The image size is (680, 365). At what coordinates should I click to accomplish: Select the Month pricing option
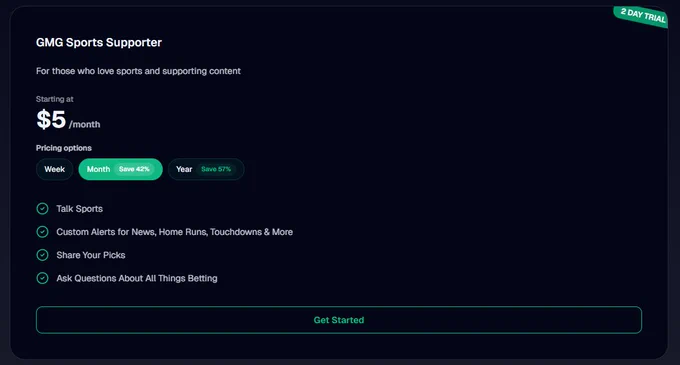click(121, 169)
